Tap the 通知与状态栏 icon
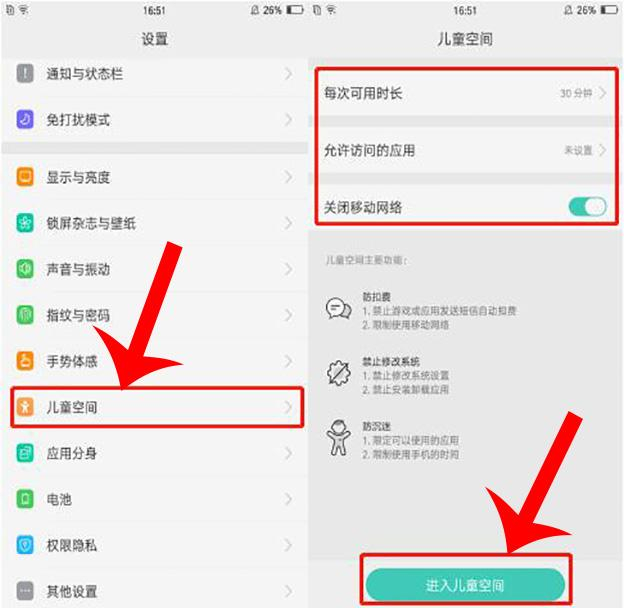The image size is (624, 608). [x=25, y=74]
